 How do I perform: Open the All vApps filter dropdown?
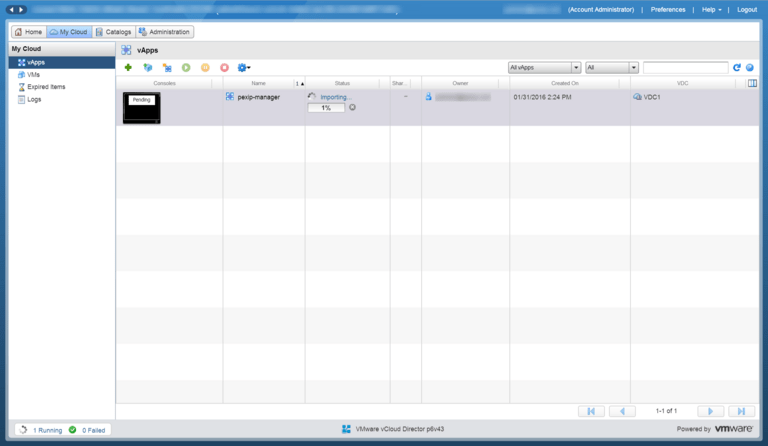click(x=544, y=68)
